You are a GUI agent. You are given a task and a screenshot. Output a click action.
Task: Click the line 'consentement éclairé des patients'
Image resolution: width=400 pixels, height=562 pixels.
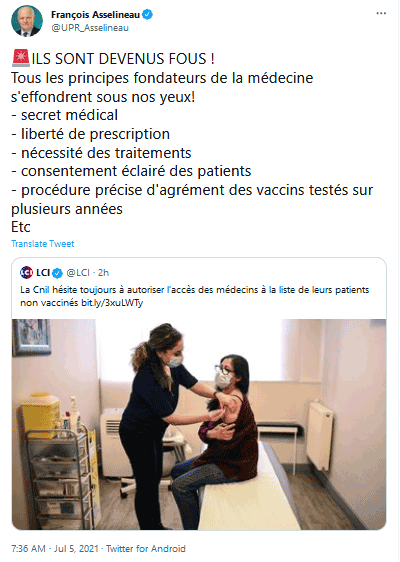pyautogui.click(x=131, y=171)
